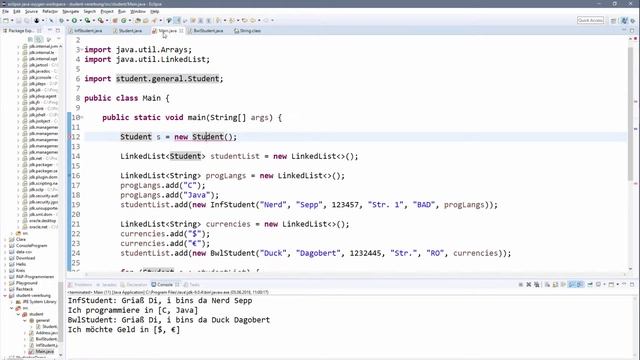640x360 pixels.
Task: Collapse the general package node
Action: click(25, 320)
